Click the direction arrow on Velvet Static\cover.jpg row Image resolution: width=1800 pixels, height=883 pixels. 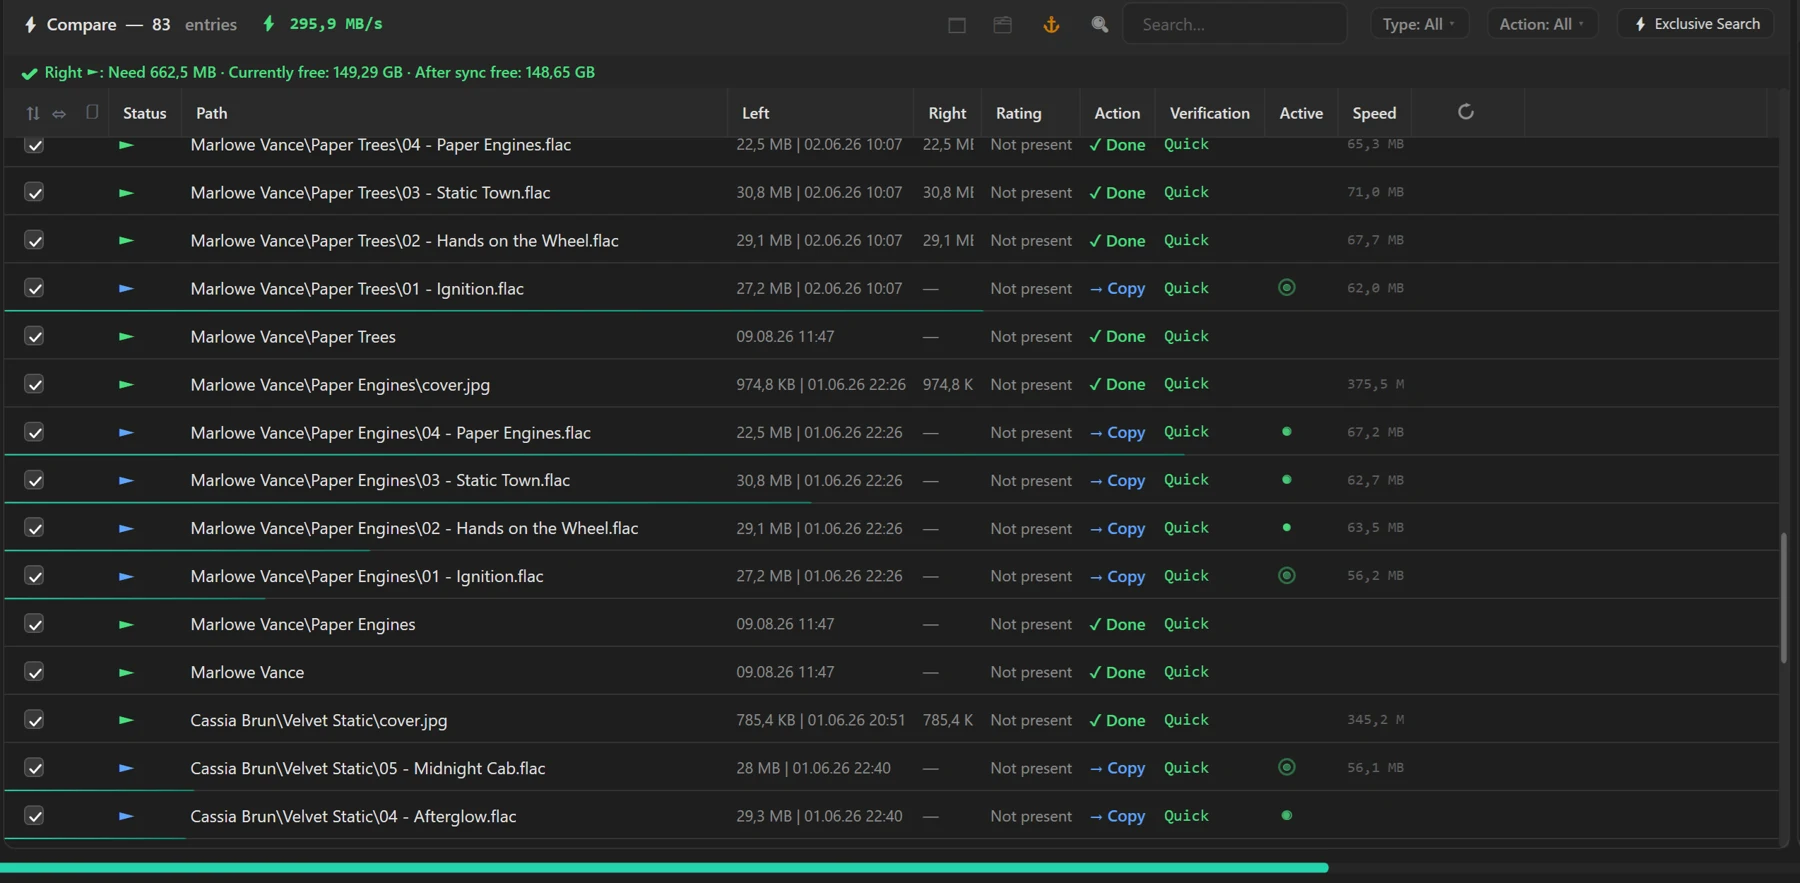pyautogui.click(x=126, y=720)
